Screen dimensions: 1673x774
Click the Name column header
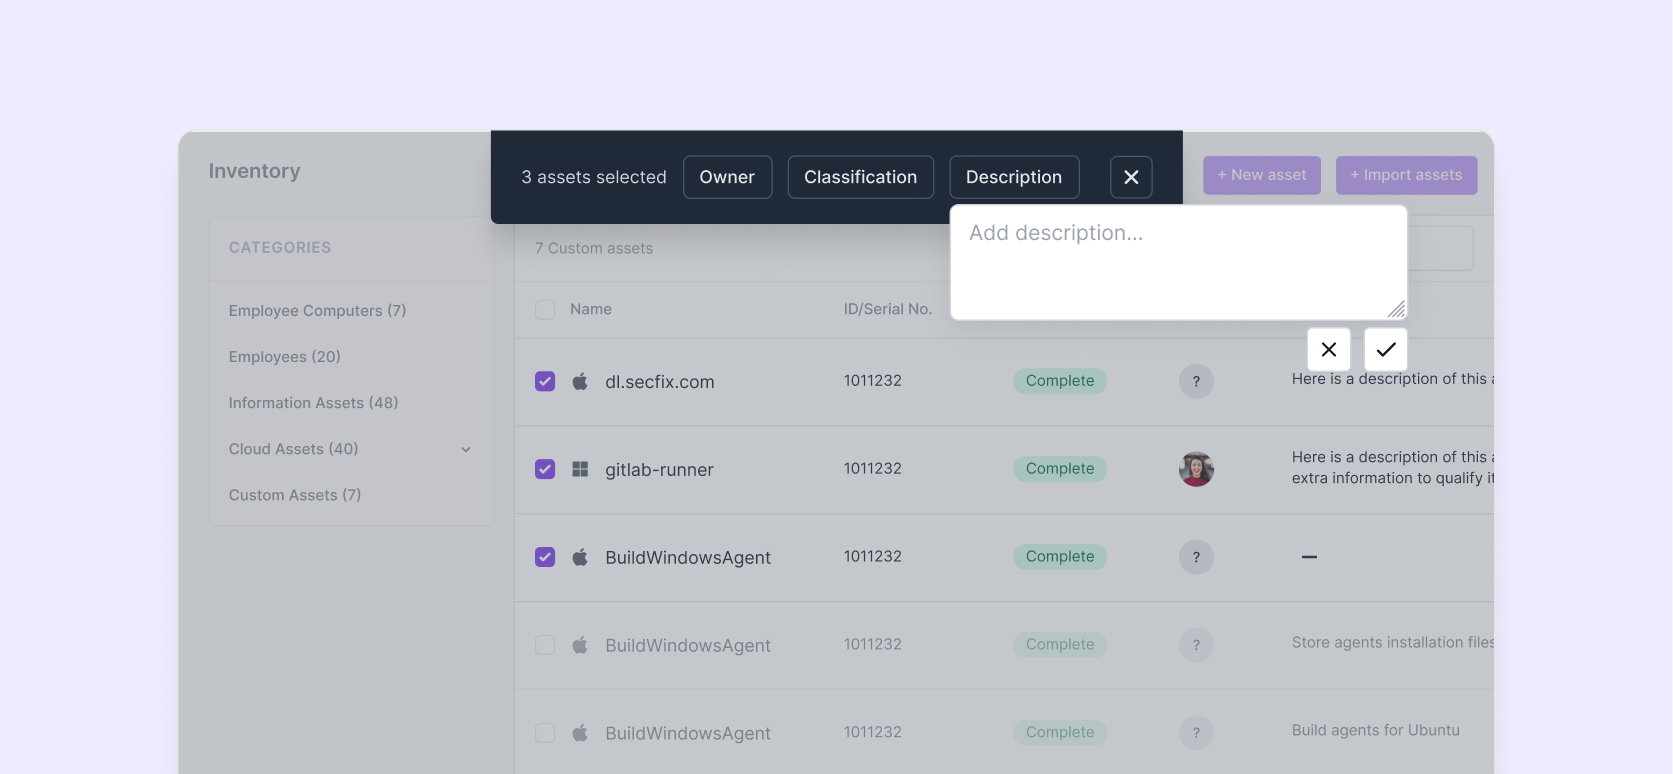(591, 310)
